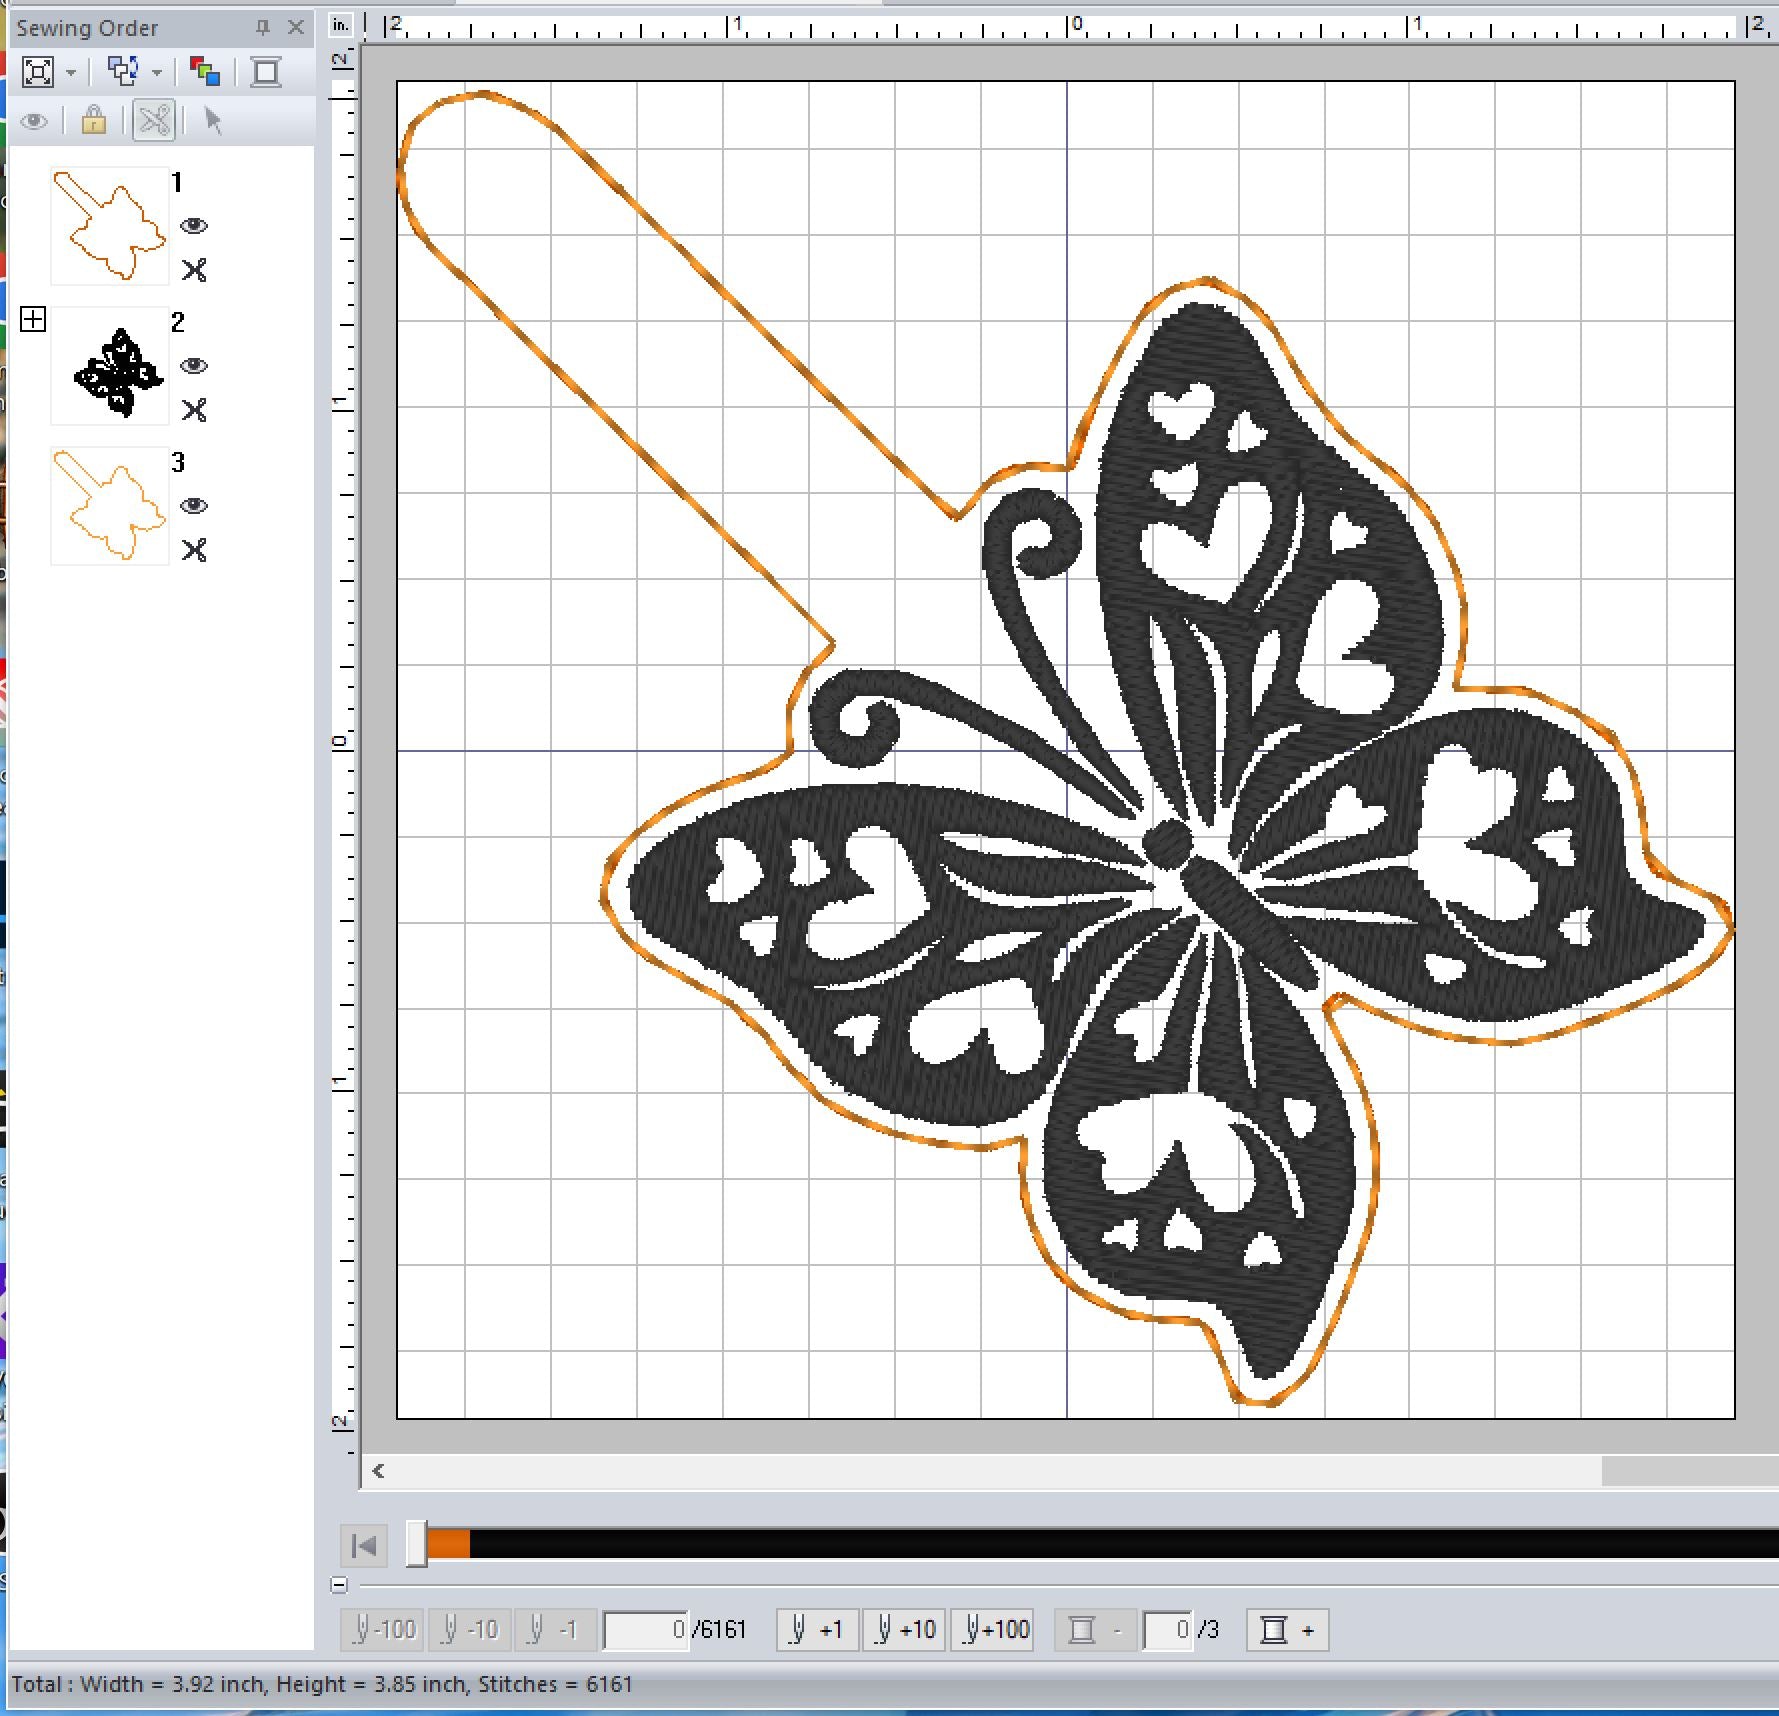Expand the plus box beside item 2
Screen dimensions: 1779x1716
(33, 320)
